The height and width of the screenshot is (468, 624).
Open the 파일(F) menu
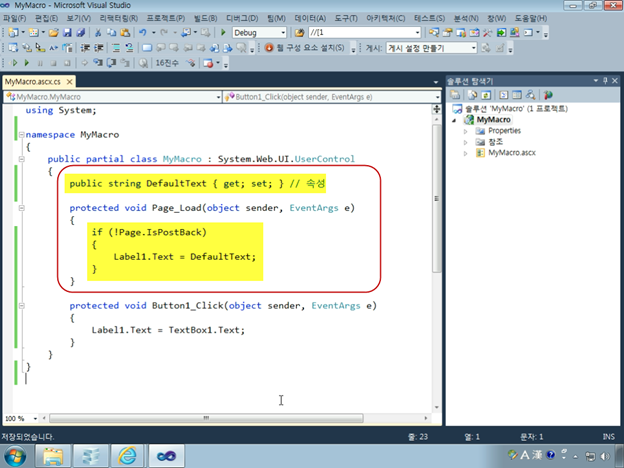pyautogui.click(x=14, y=18)
